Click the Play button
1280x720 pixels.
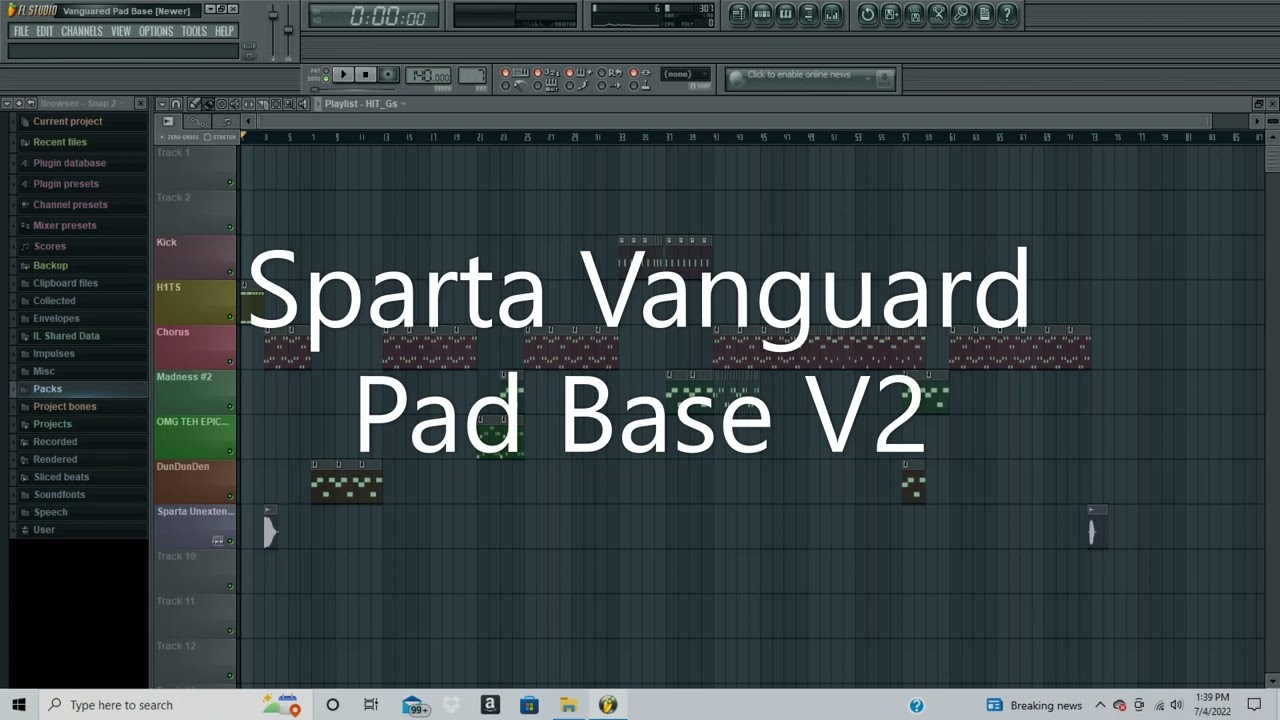343,74
